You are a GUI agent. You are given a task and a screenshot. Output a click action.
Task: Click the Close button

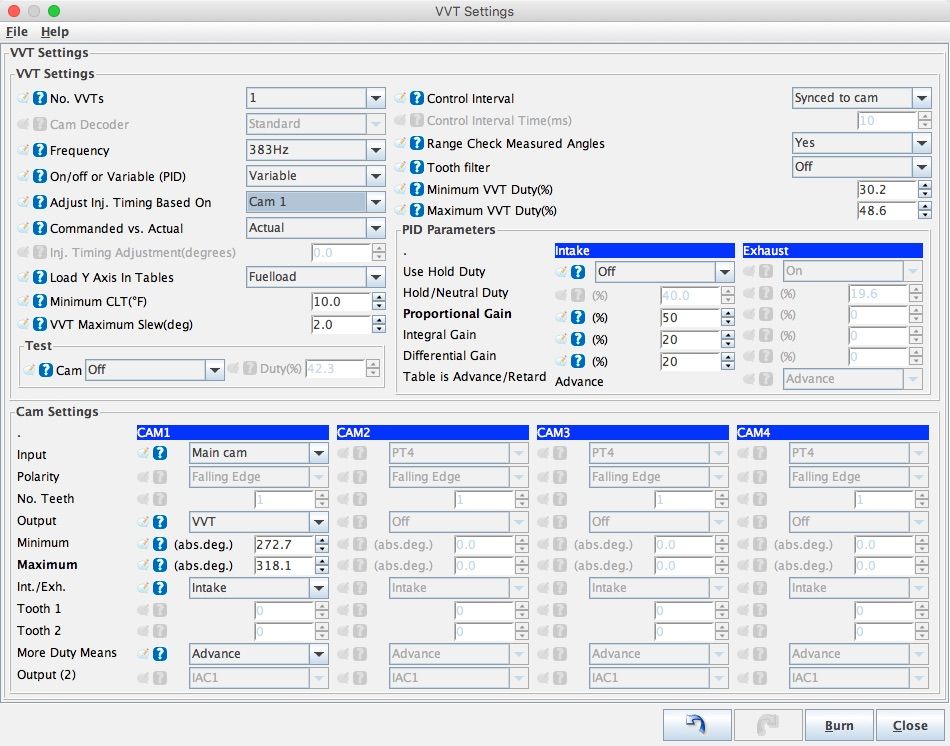[909, 725]
